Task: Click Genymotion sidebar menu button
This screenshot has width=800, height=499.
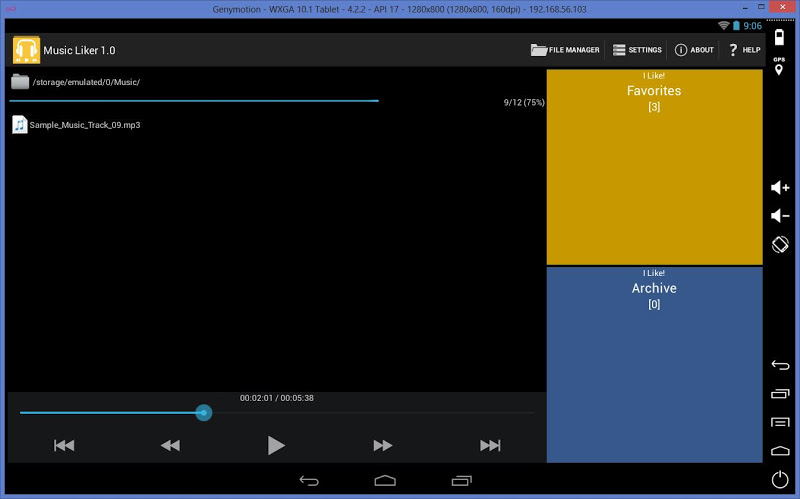Action: (780, 422)
